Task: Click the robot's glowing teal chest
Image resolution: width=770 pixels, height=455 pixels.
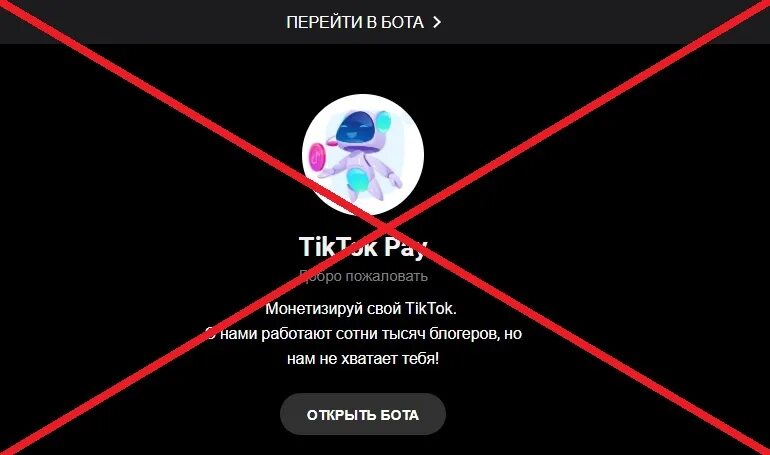Action: point(357,179)
